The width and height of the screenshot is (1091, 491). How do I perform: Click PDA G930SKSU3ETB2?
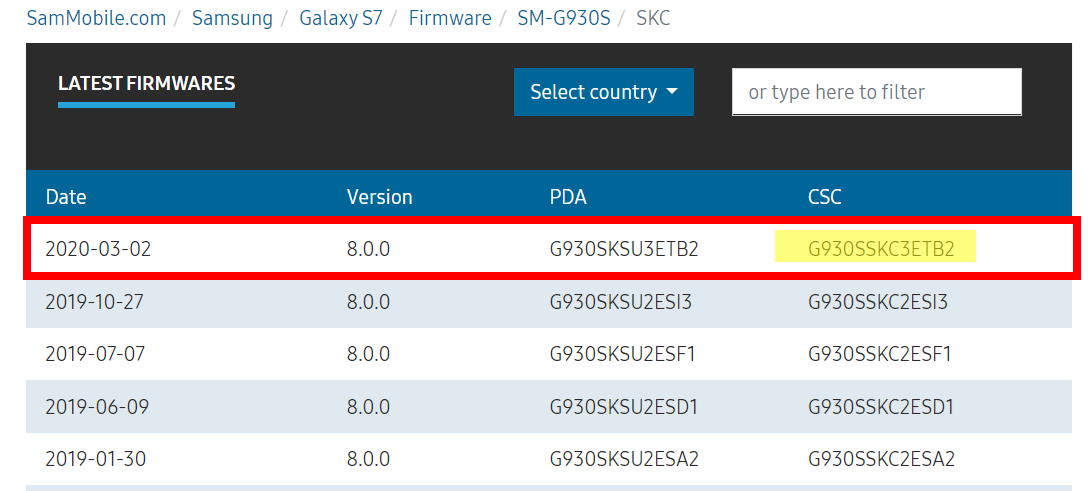click(623, 249)
